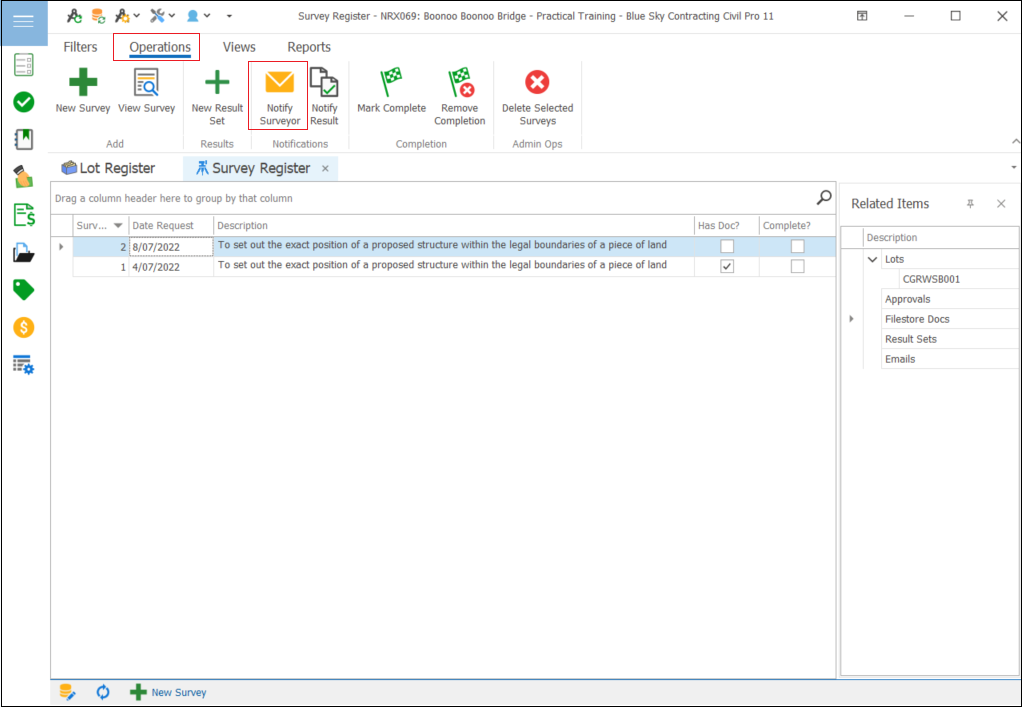
Task: Collapse the Lots tree node
Action: (x=873, y=259)
